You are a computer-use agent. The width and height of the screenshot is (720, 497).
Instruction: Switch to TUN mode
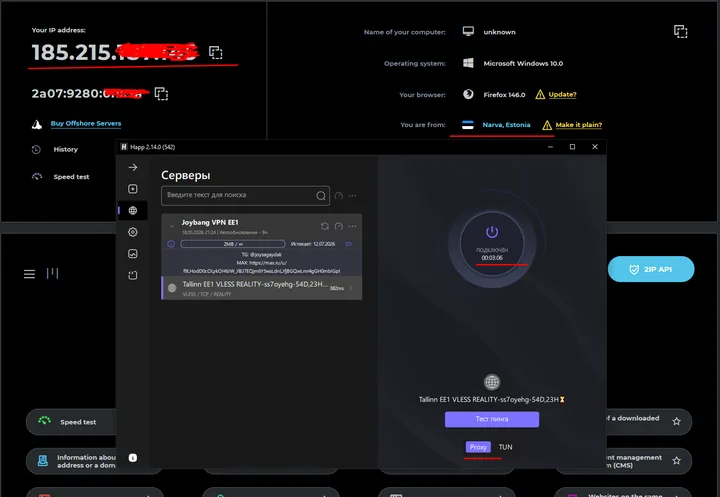pyautogui.click(x=506, y=447)
